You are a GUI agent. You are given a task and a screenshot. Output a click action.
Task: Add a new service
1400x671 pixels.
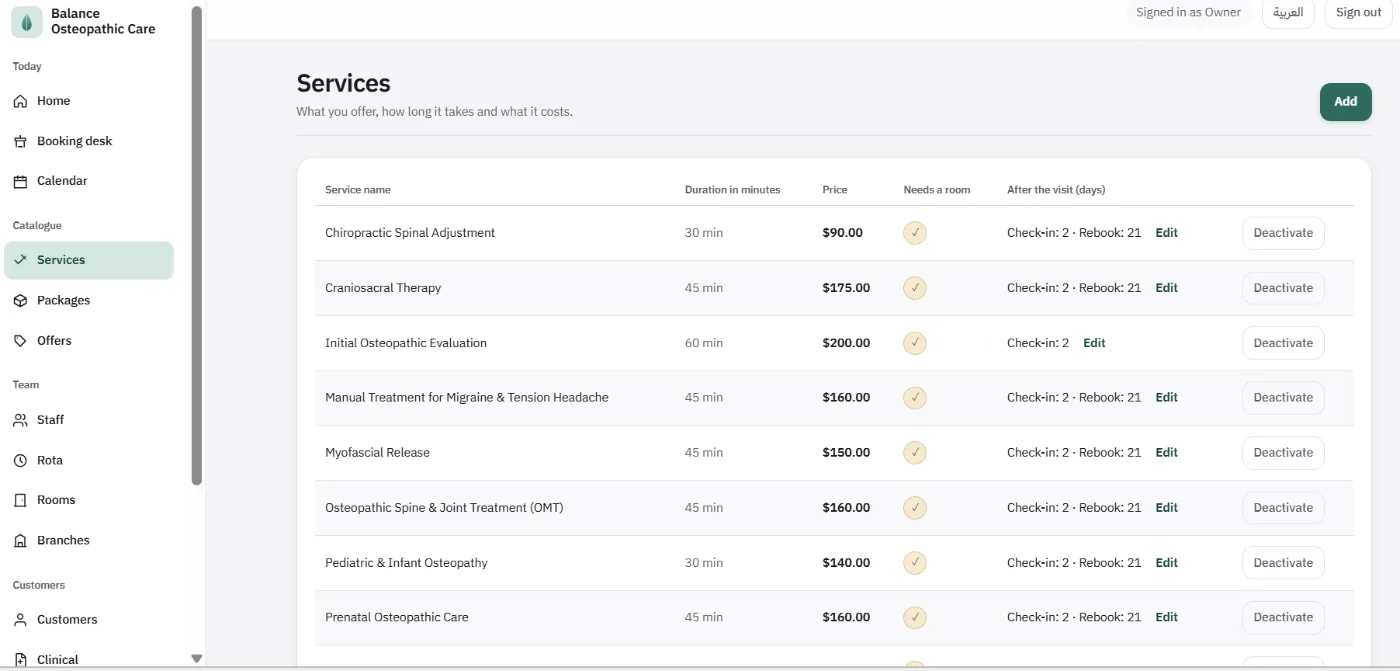point(1345,101)
